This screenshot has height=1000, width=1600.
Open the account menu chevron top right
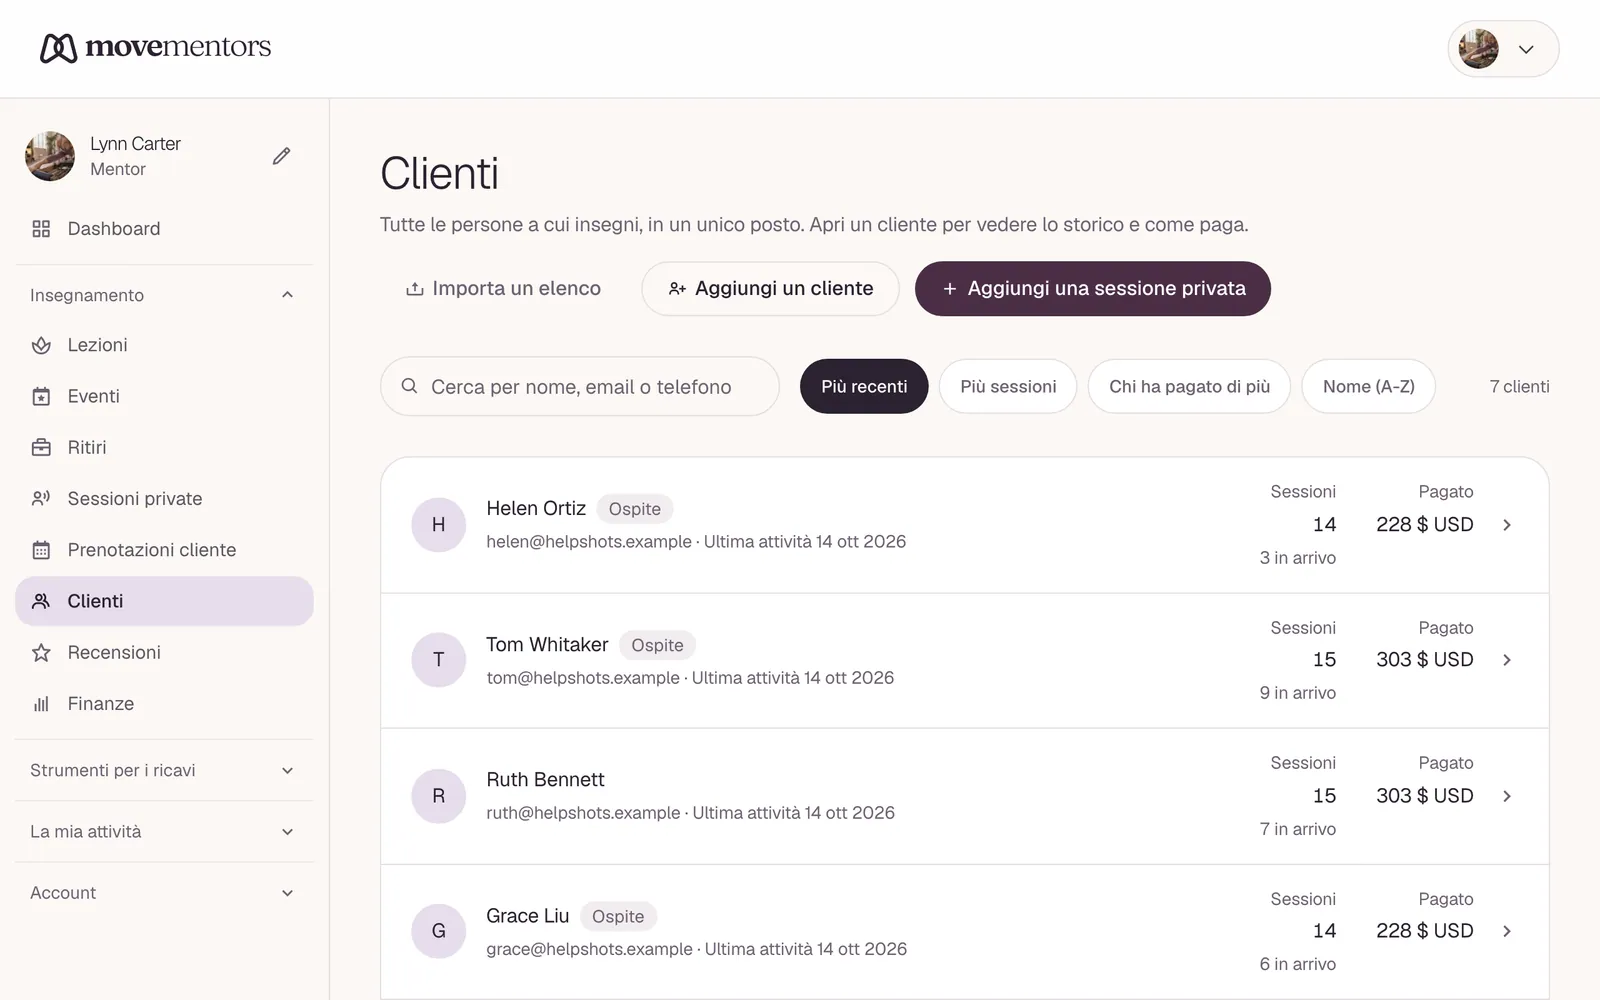click(x=1526, y=49)
